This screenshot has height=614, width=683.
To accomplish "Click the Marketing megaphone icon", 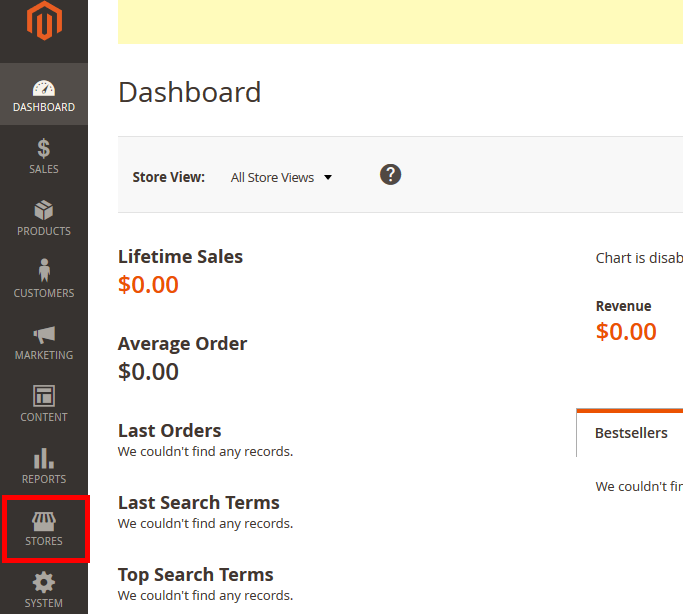I will point(44,335).
